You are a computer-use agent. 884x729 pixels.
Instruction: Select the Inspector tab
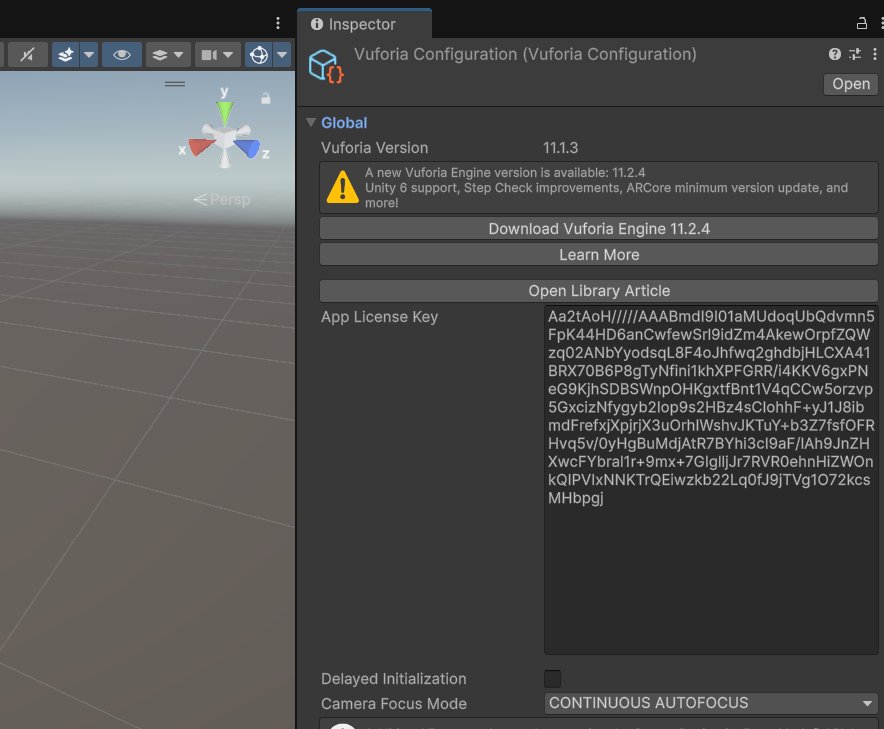(x=364, y=24)
